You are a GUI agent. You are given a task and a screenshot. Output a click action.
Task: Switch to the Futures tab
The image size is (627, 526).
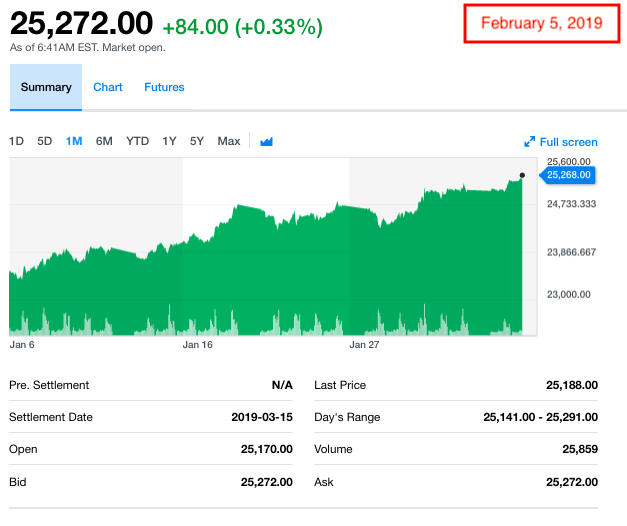tap(164, 87)
